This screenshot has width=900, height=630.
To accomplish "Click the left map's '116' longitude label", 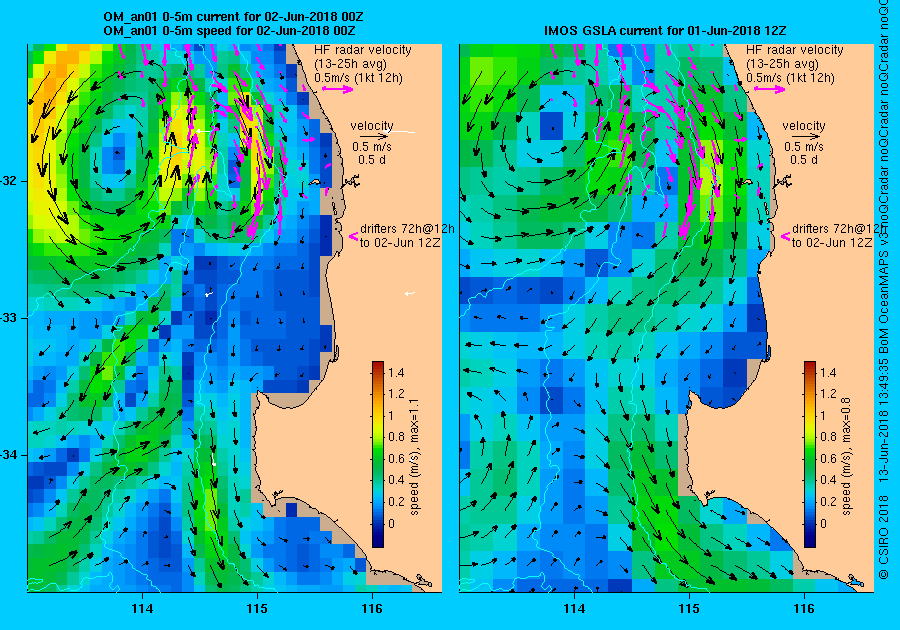I will pyautogui.click(x=372, y=609).
